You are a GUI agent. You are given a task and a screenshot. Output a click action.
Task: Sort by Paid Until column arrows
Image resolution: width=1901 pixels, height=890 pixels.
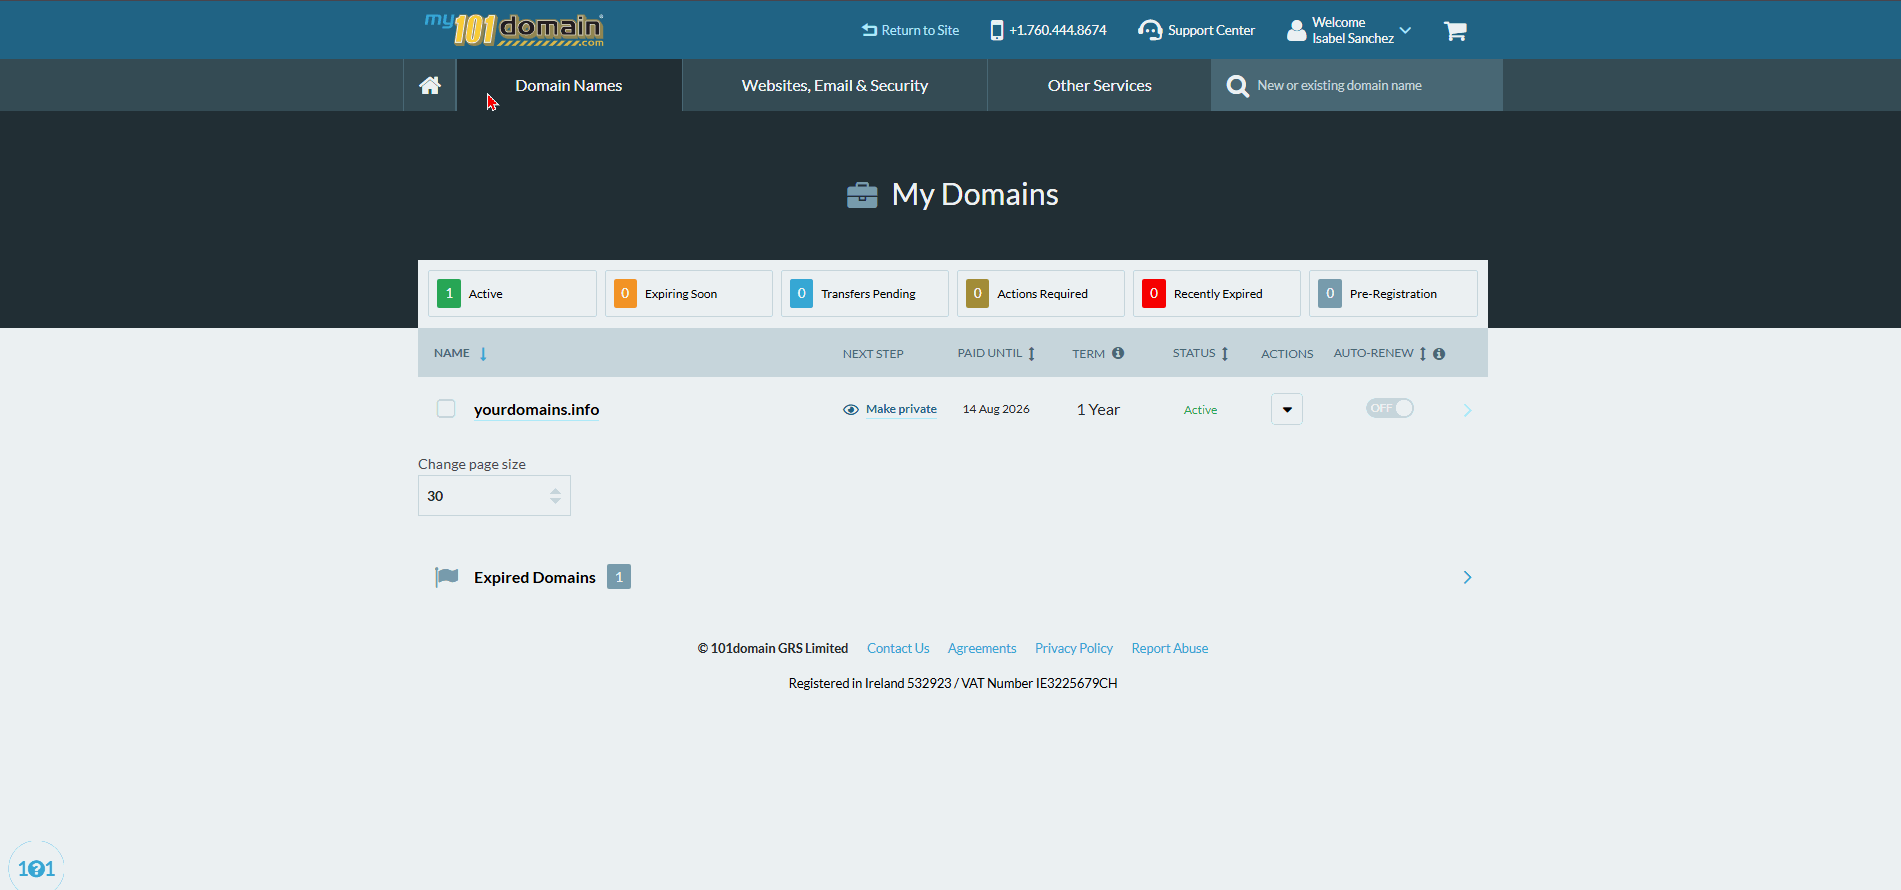tap(1031, 354)
